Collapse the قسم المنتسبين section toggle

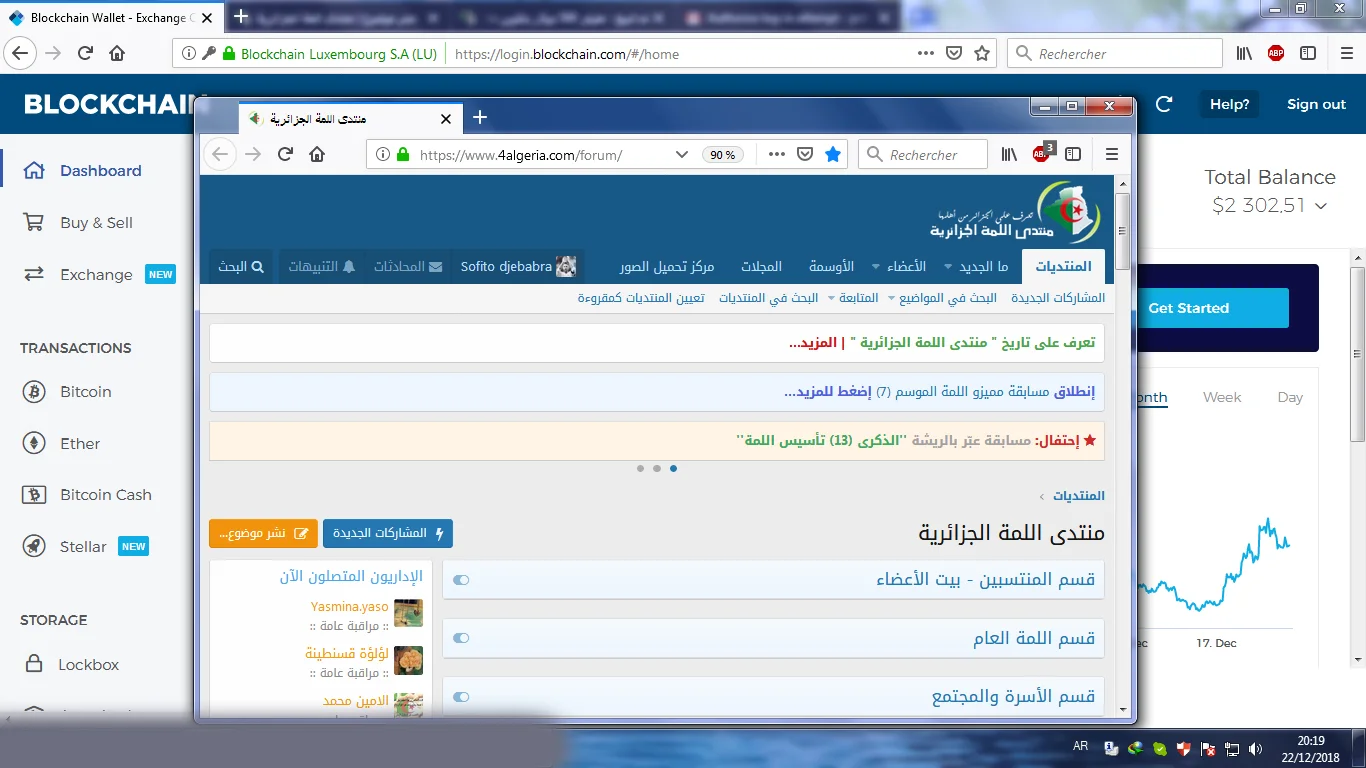click(461, 580)
